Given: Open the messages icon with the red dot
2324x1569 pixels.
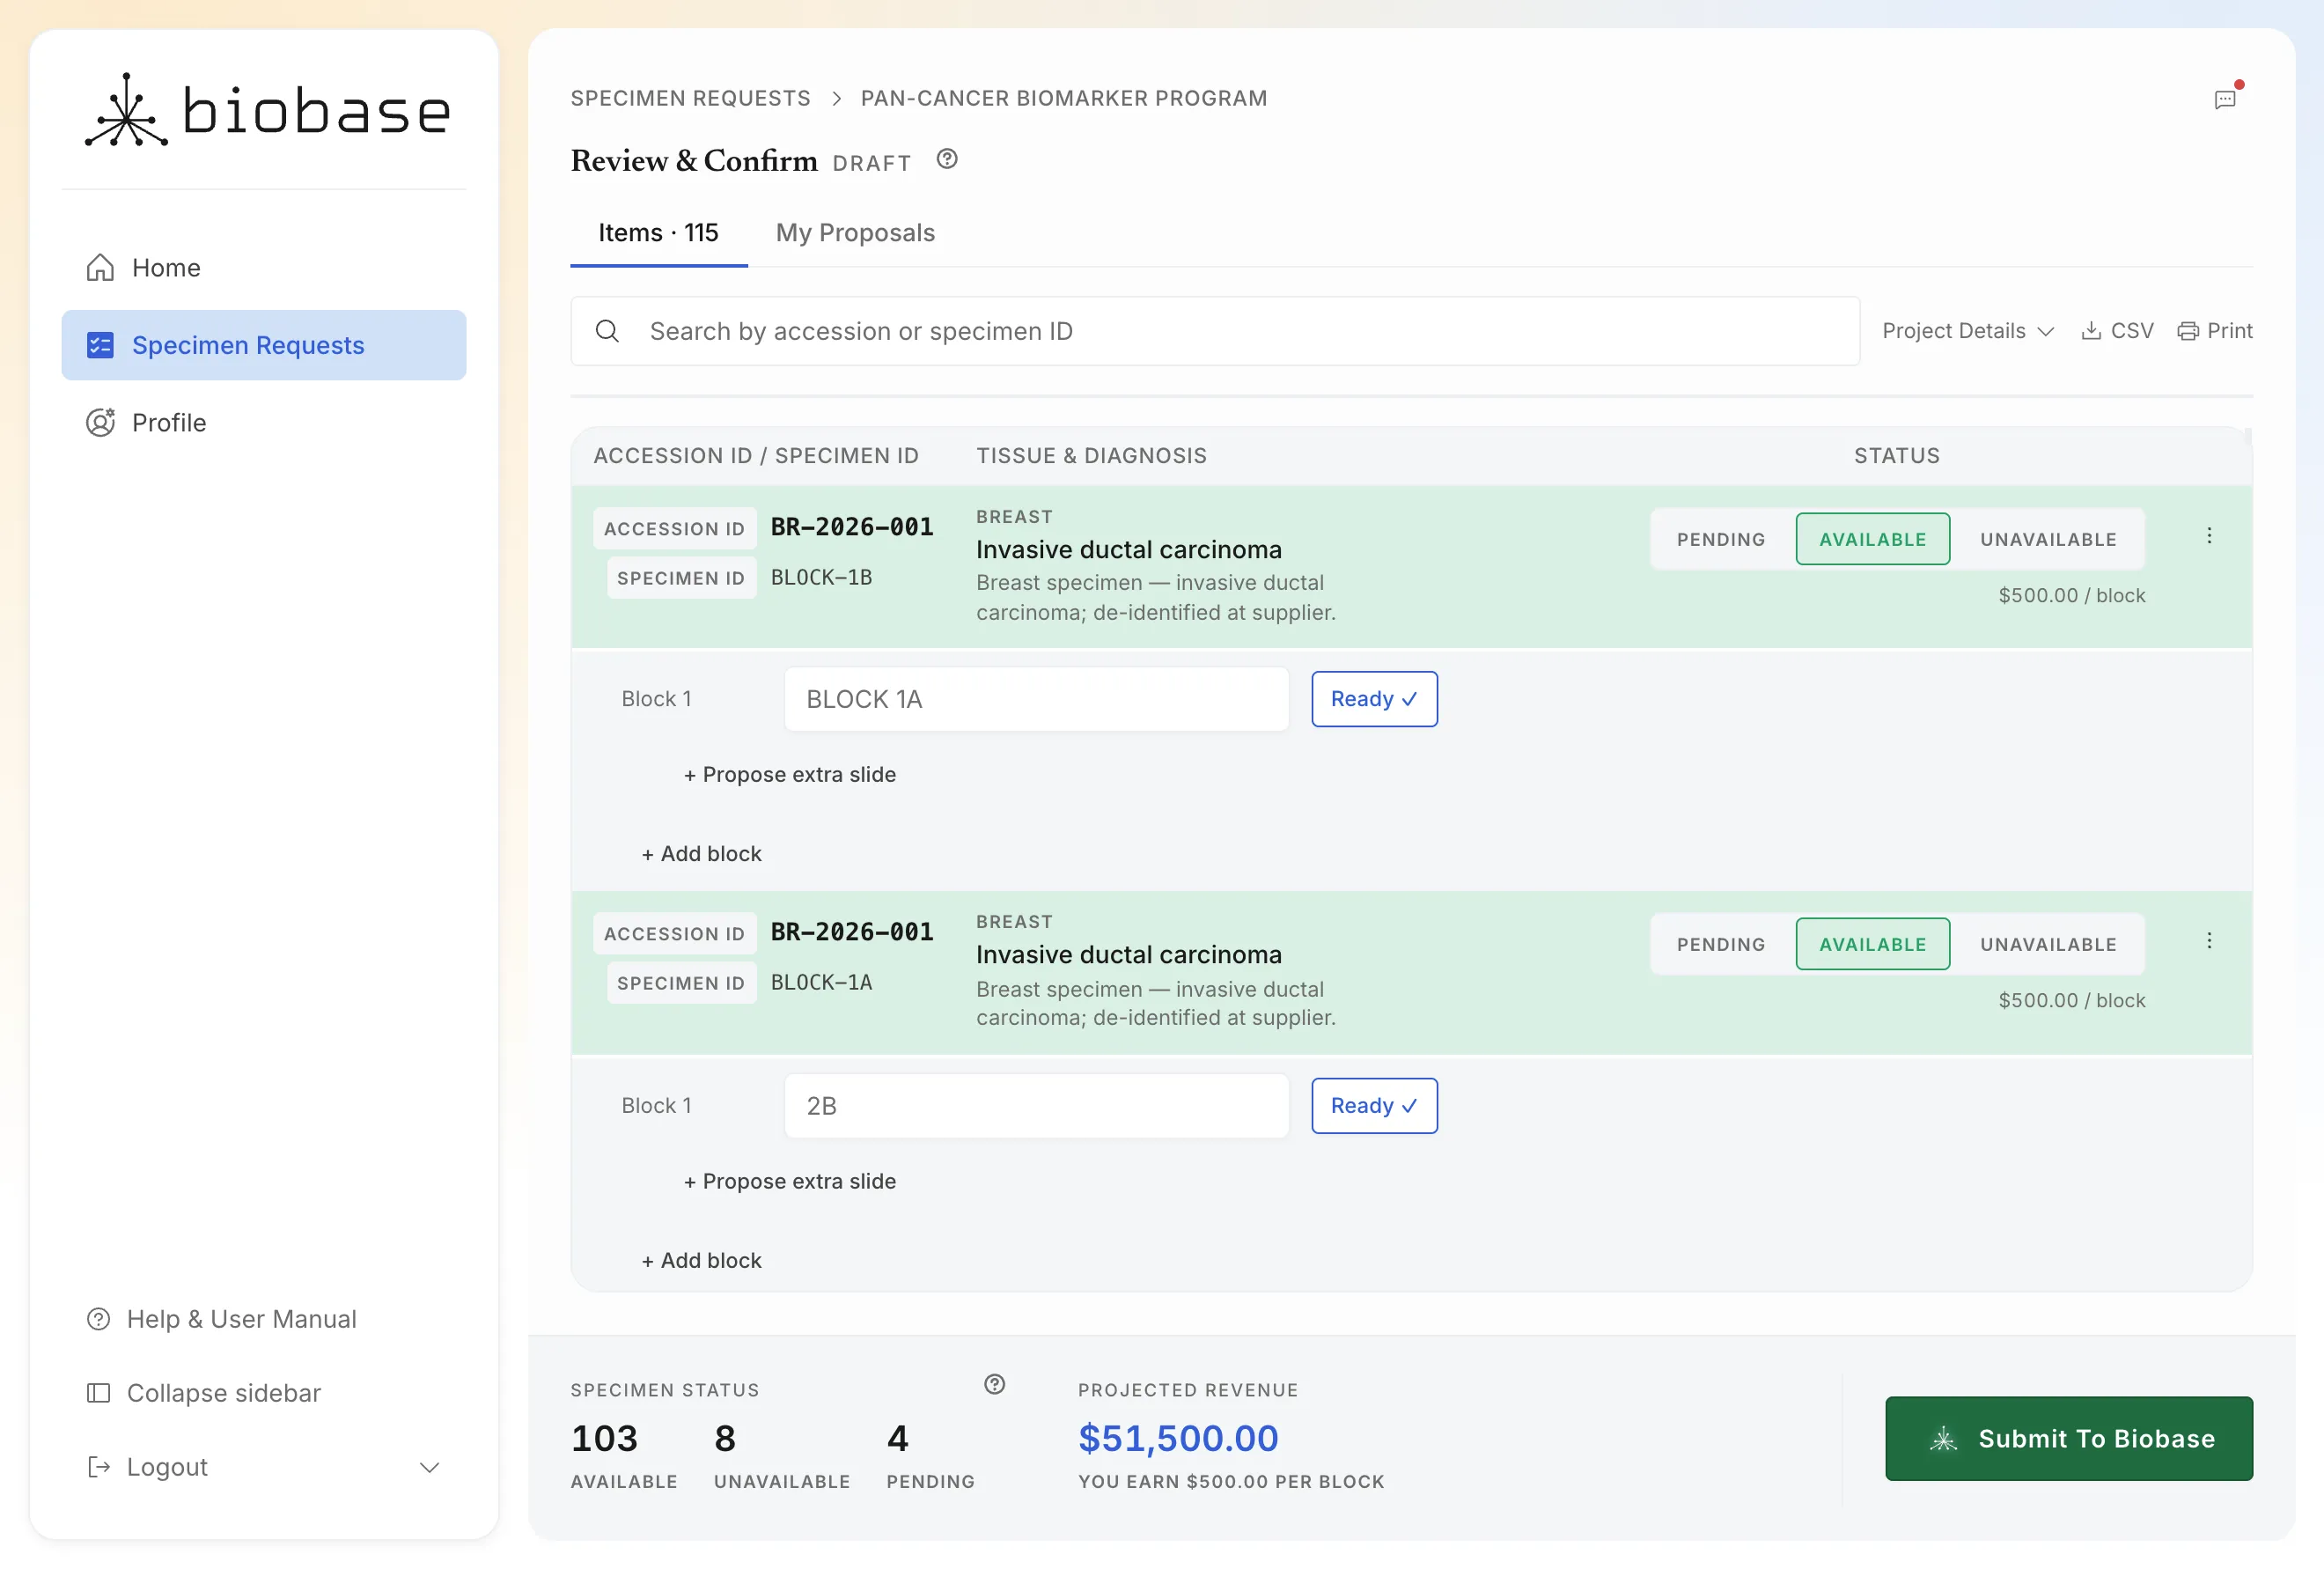Looking at the screenshot, I should [2225, 99].
